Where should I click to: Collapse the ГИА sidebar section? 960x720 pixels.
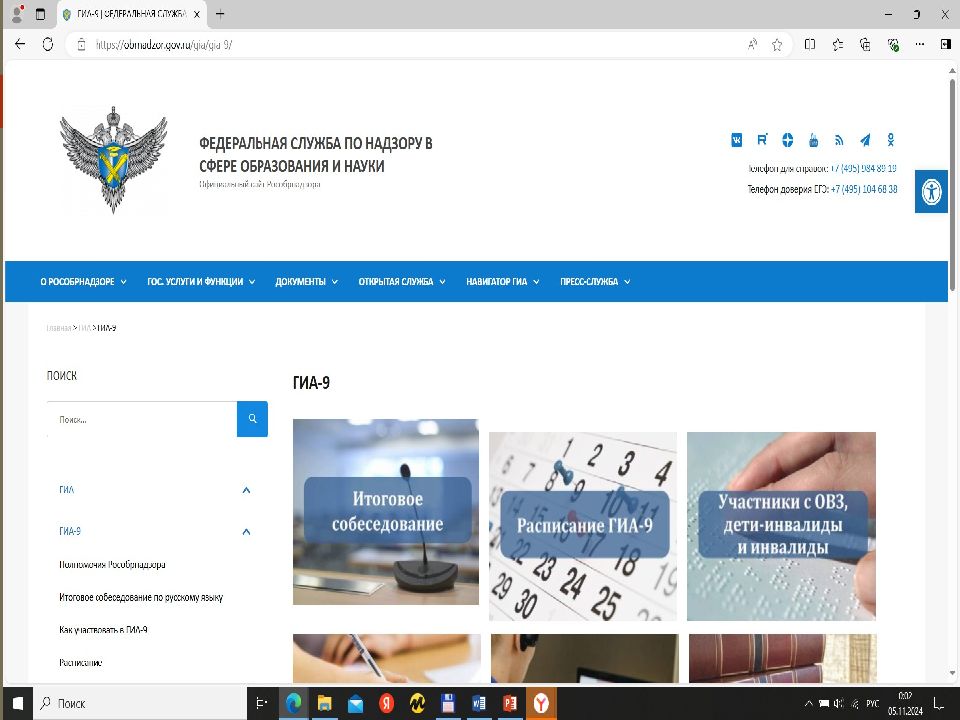246,490
